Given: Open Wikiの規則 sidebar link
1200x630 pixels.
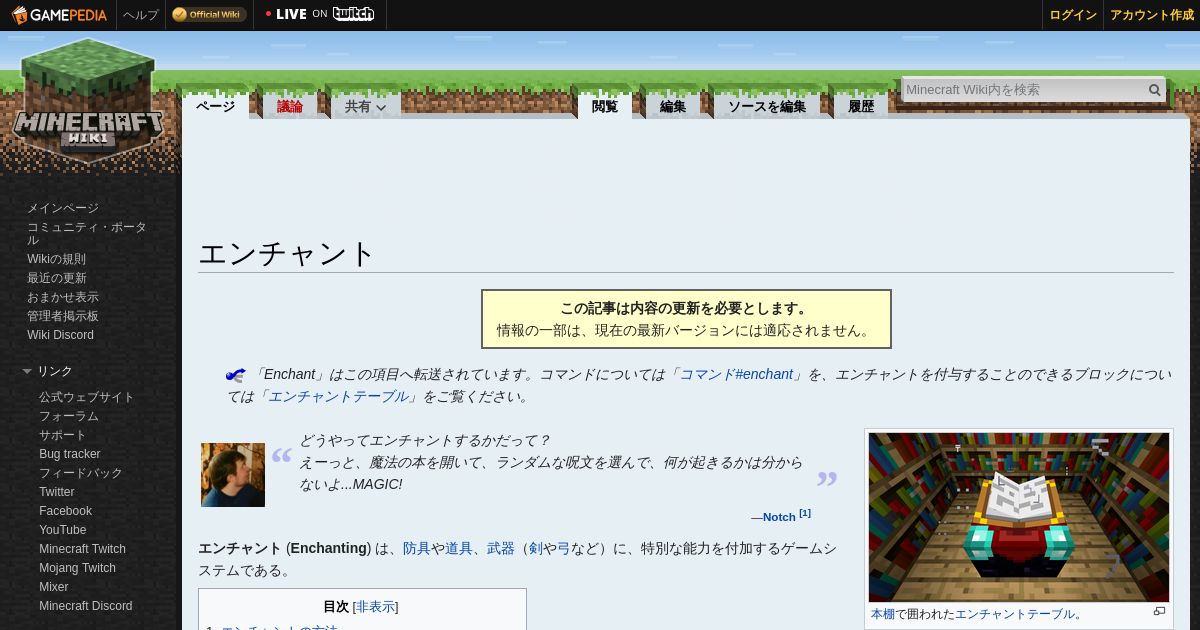Looking at the screenshot, I should (x=56, y=259).
